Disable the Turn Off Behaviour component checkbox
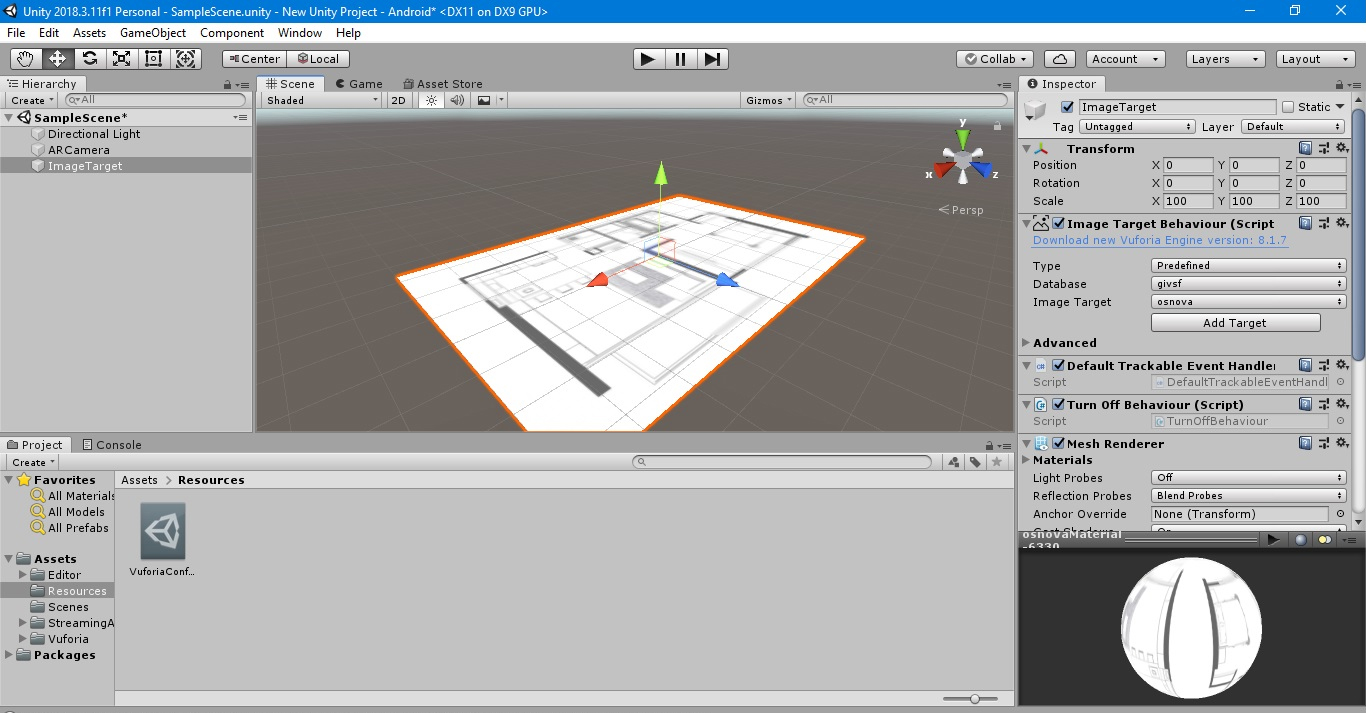The width and height of the screenshot is (1366, 713). click(x=1058, y=404)
